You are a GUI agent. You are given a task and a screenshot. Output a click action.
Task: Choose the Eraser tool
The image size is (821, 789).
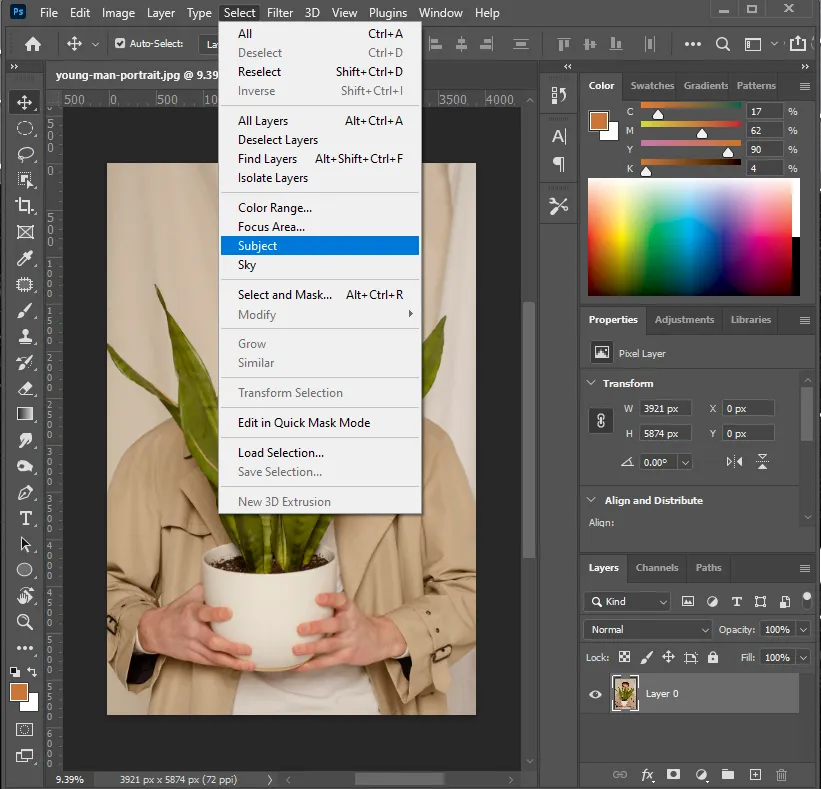[25, 388]
